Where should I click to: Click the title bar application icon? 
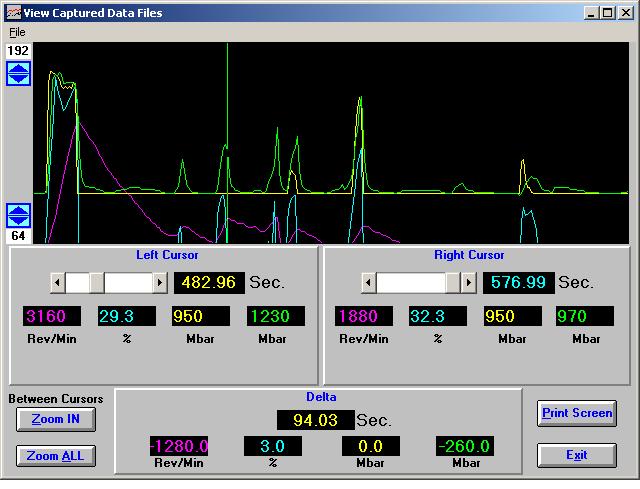point(13,13)
